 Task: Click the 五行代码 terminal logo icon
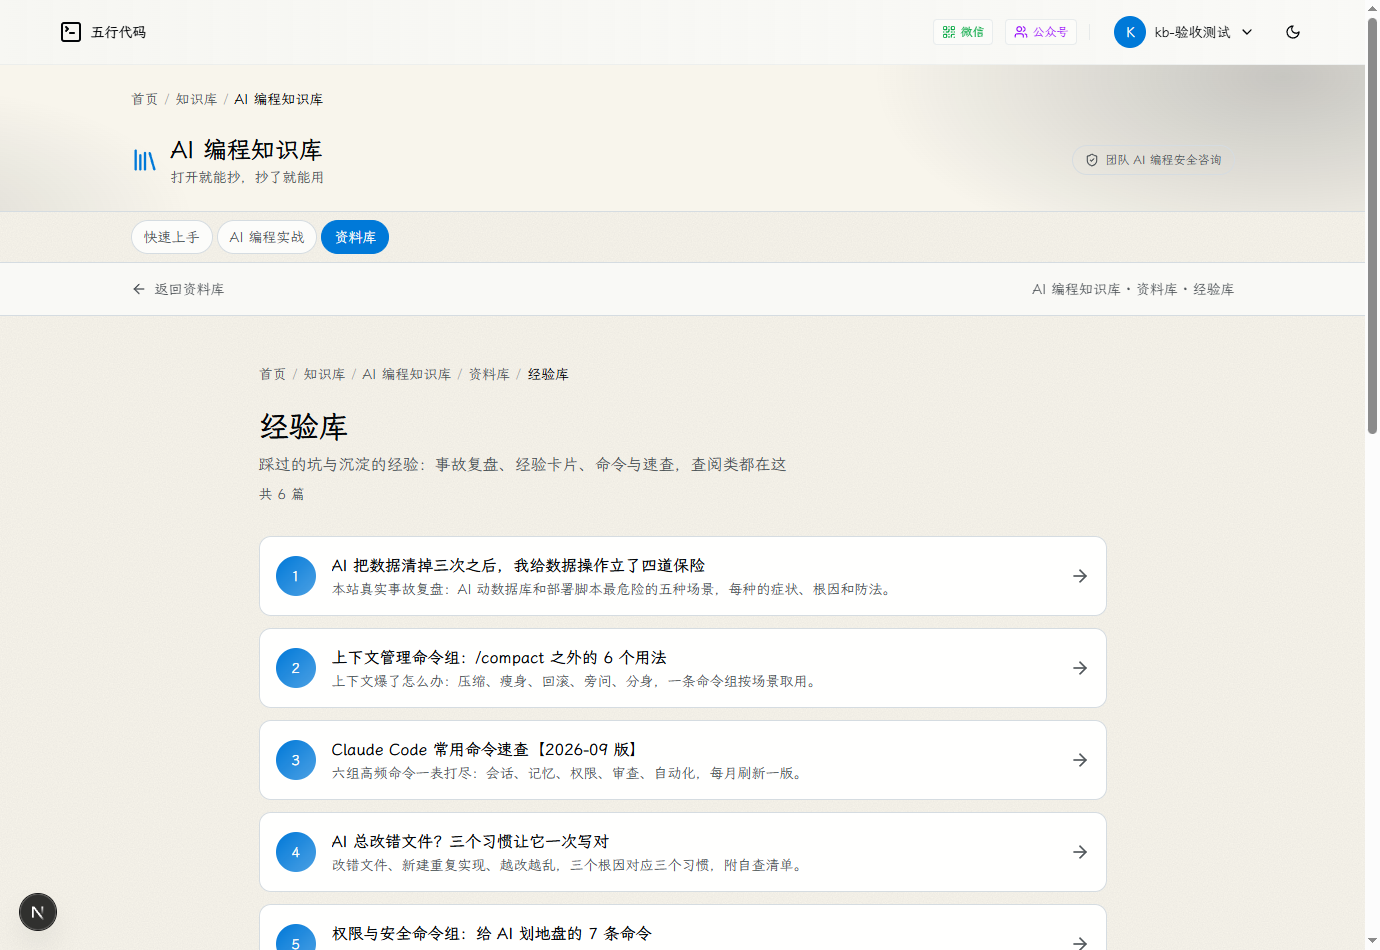[x=70, y=32]
